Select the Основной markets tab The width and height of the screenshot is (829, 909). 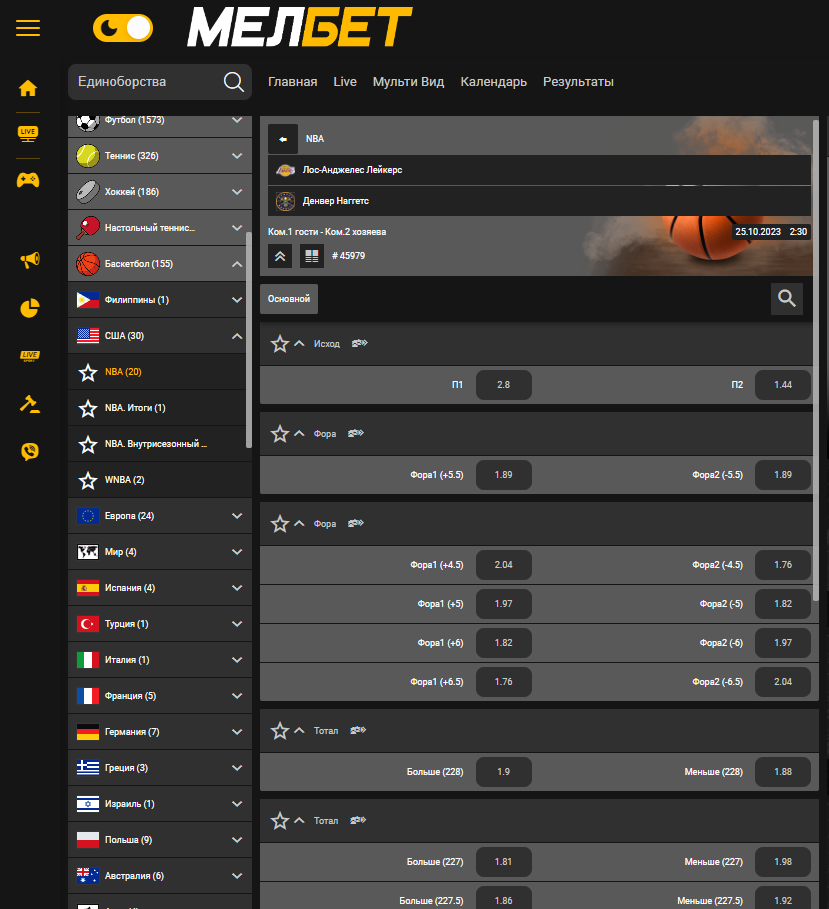289,299
